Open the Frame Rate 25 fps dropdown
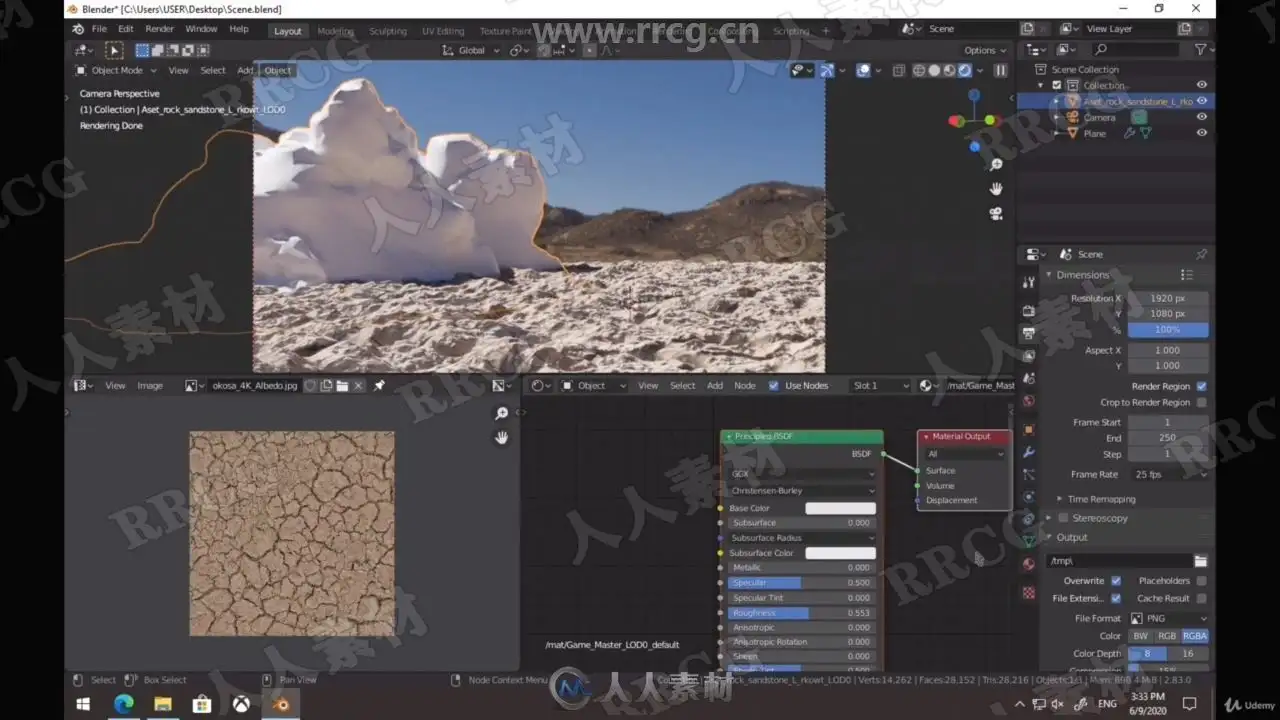Image resolution: width=1280 pixels, height=720 pixels. click(x=1168, y=474)
